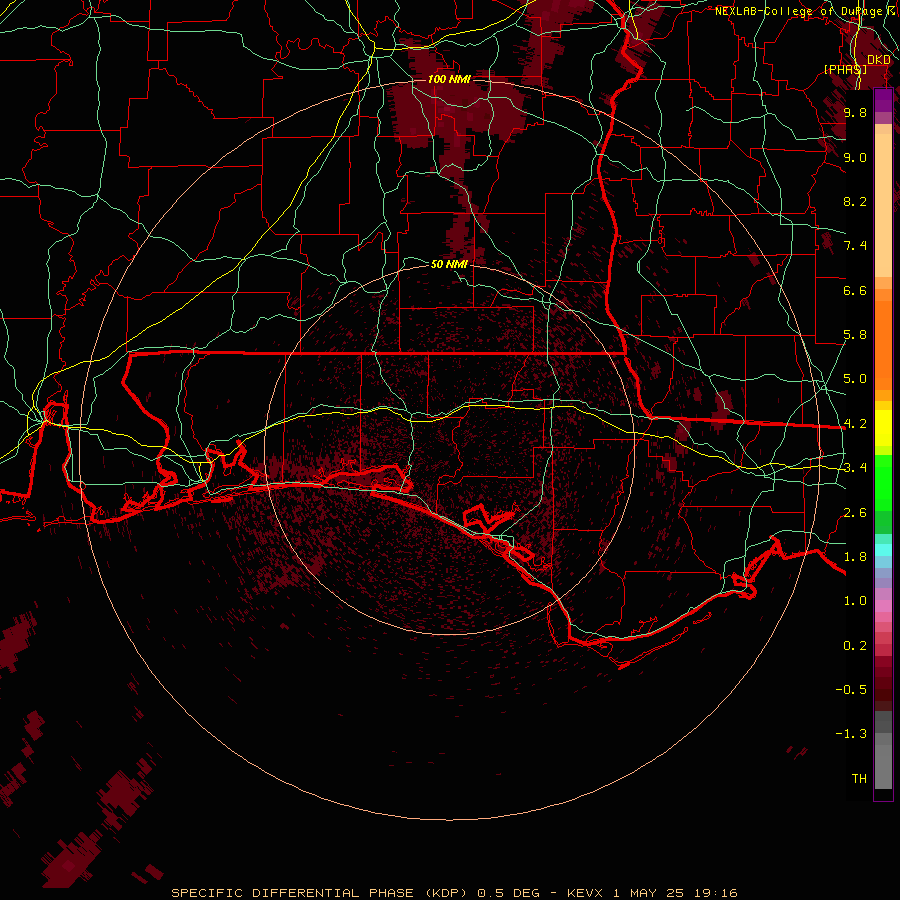Click the 9.8 scale value
The image size is (900, 900).
pos(855,112)
